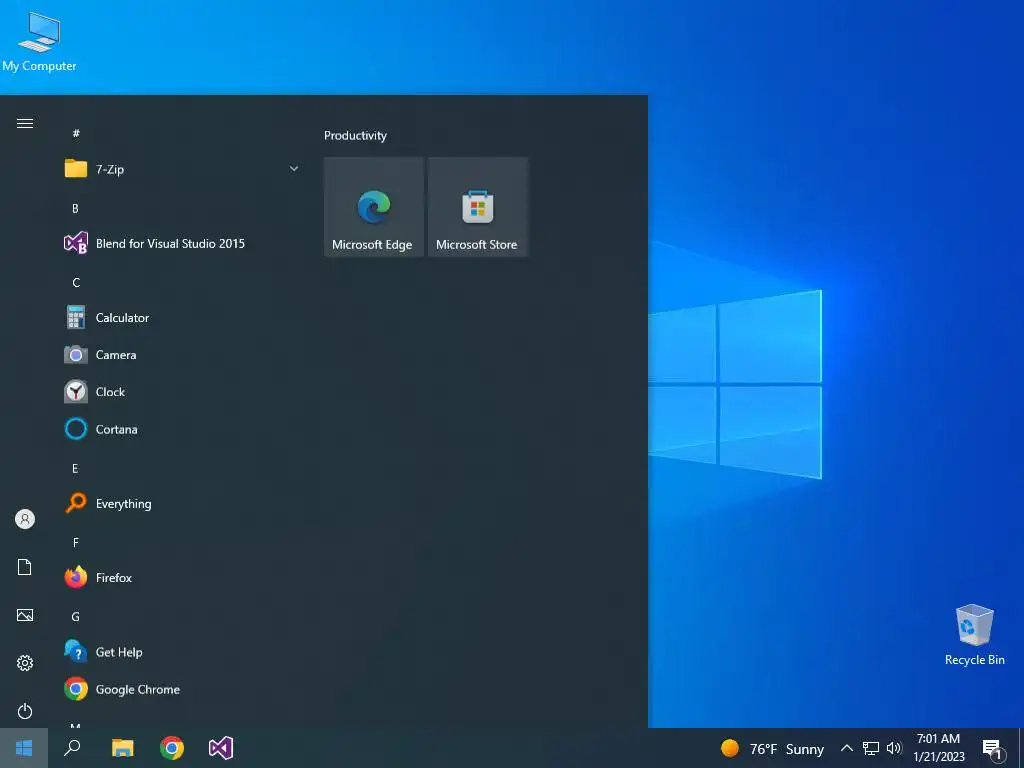Open Google Chrome from the taskbar
This screenshot has width=1024, height=768.
(x=172, y=748)
